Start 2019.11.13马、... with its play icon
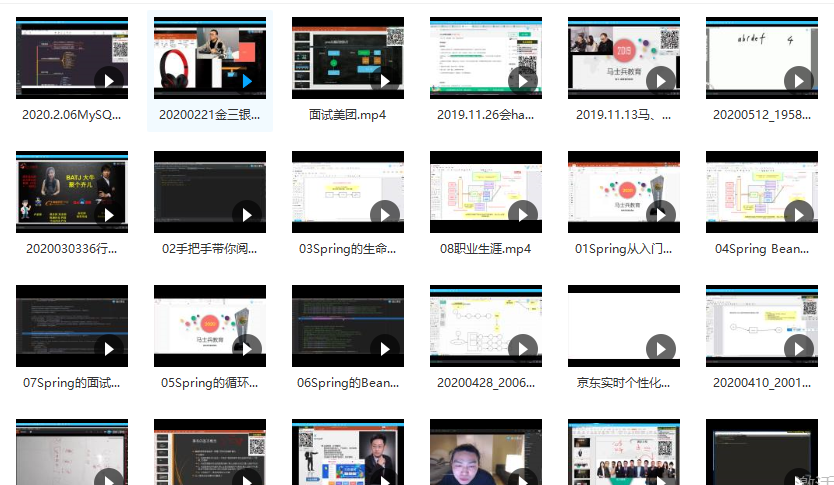 (661, 81)
